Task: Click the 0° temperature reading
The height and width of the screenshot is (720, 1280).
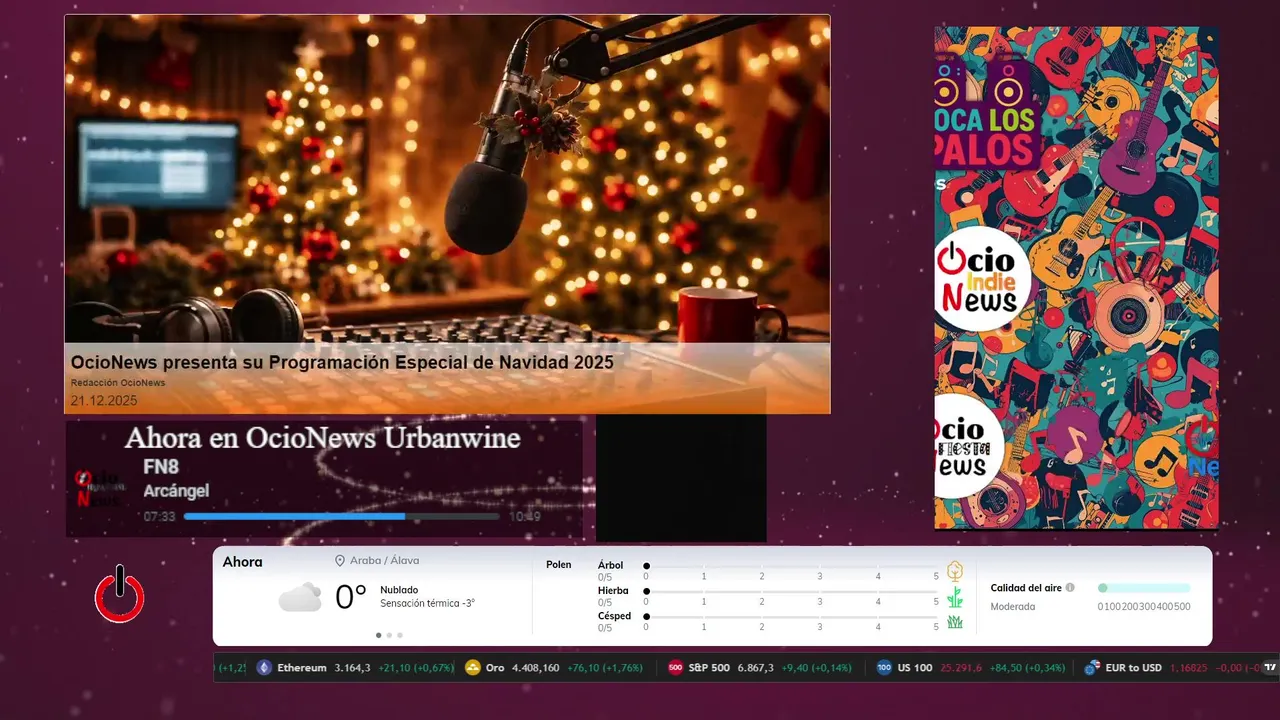Action: tap(351, 598)
